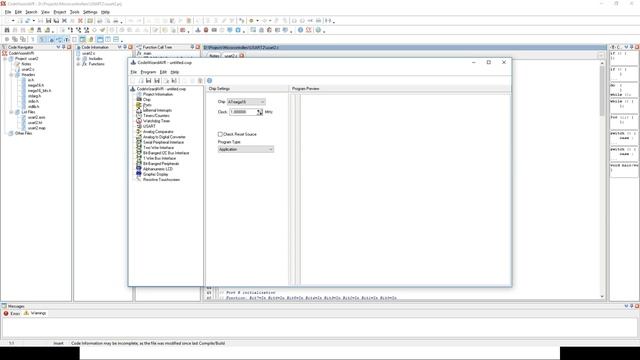Select Other Files in Code Navigator

(x=23, y=133)
